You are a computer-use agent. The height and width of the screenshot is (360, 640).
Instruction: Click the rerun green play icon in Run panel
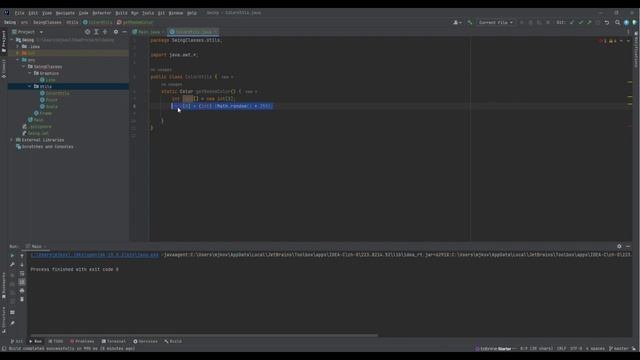(x=12, y=256)
